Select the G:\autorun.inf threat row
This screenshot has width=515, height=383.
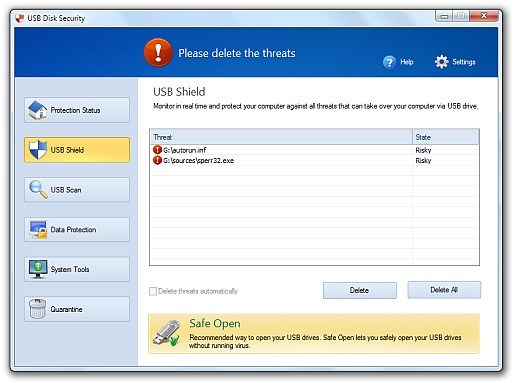pyautogui.click(x=314, y=150)
